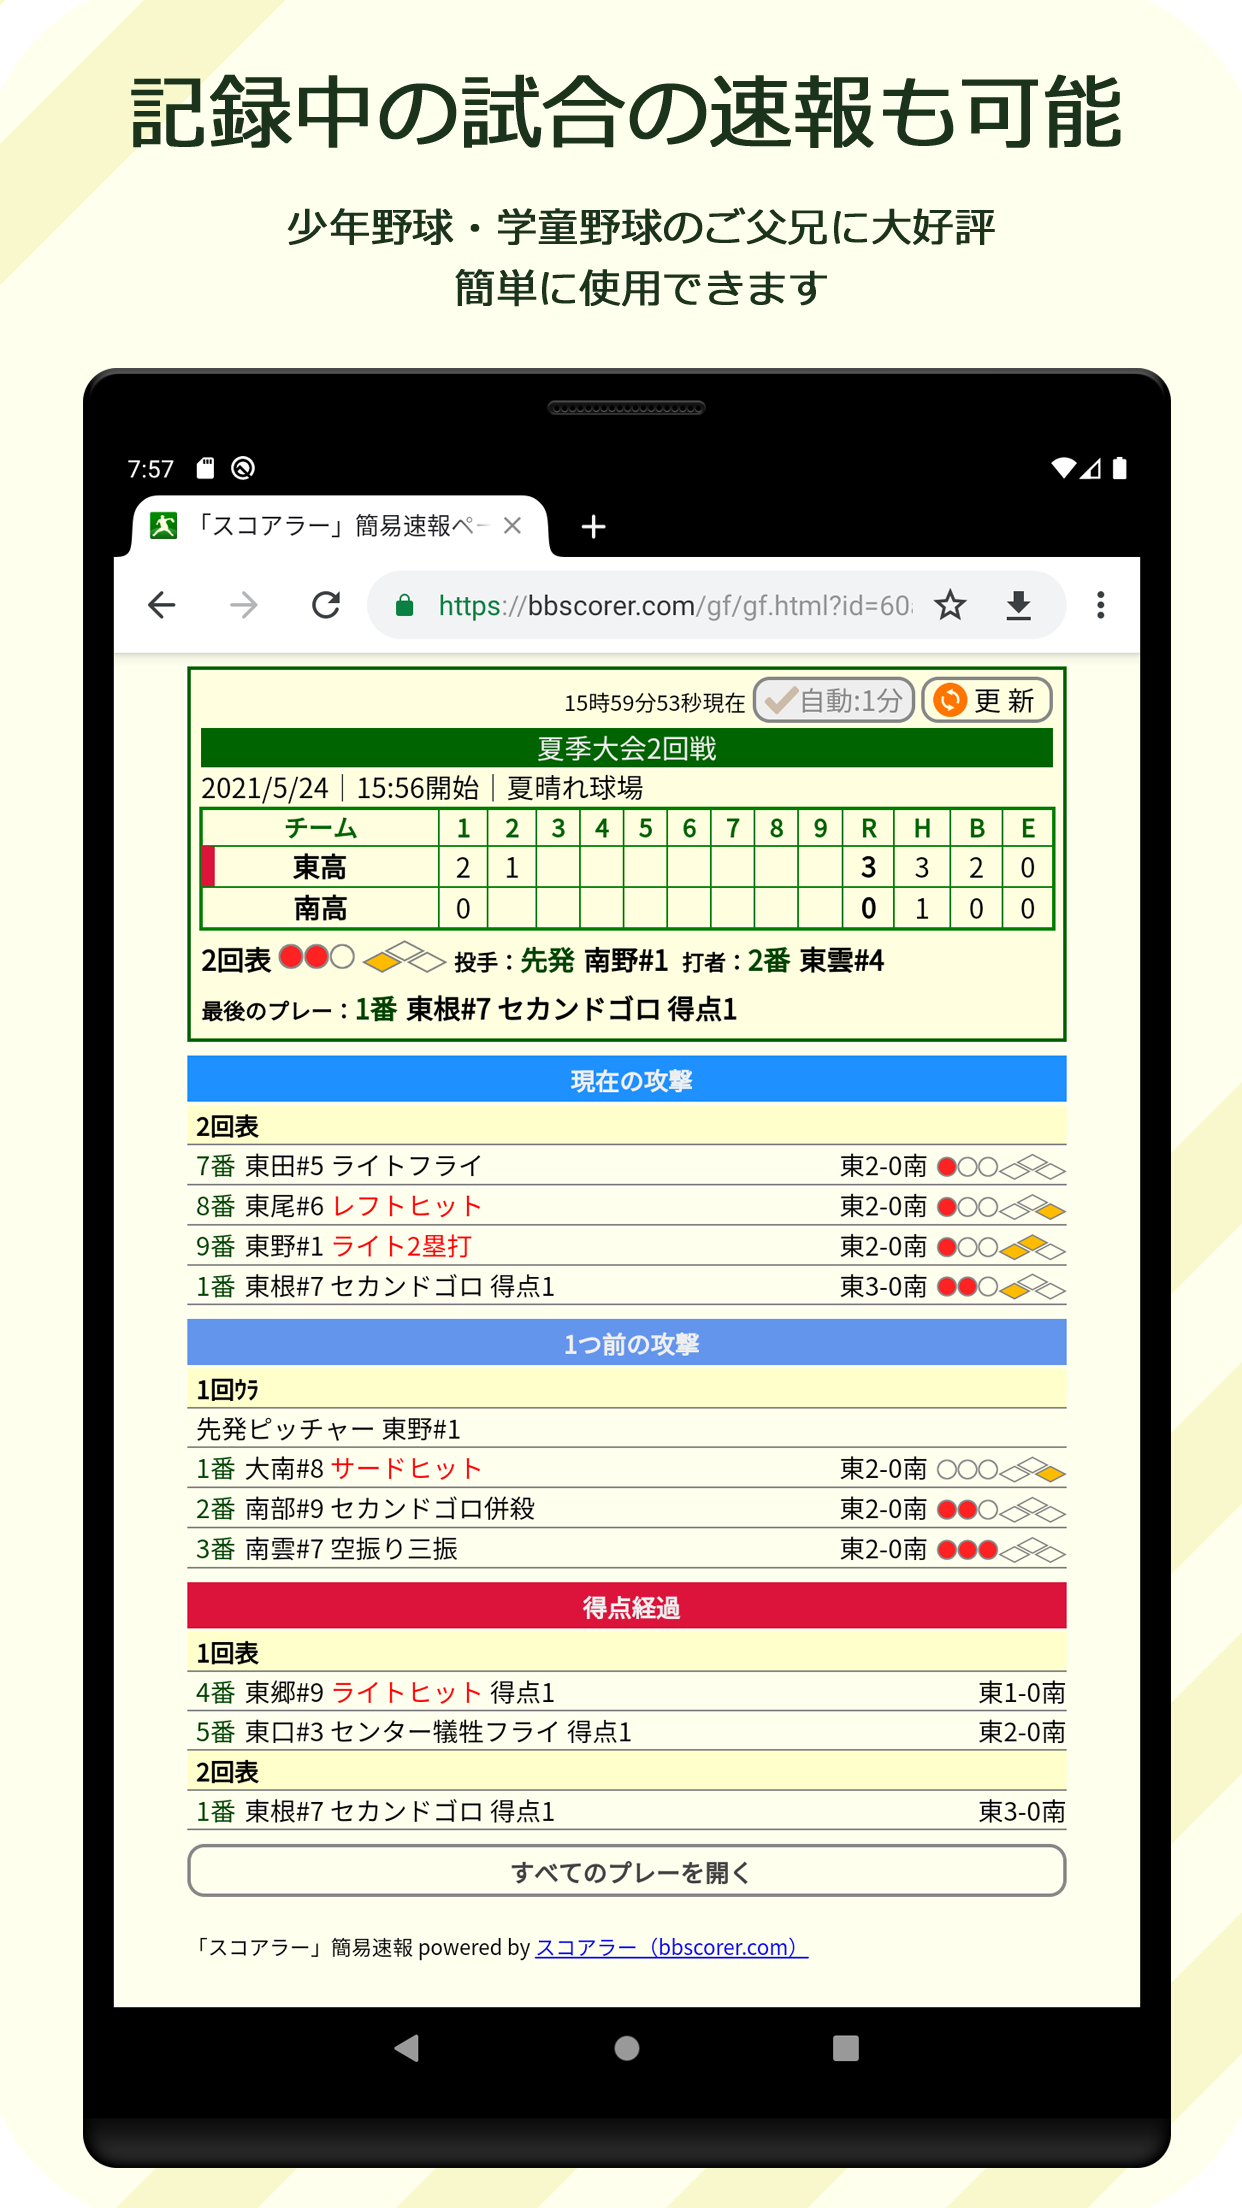Screen dimensions: 1242x2208
Task: Close the スコアラー簡易速報 tab
Action: [513, 526]
